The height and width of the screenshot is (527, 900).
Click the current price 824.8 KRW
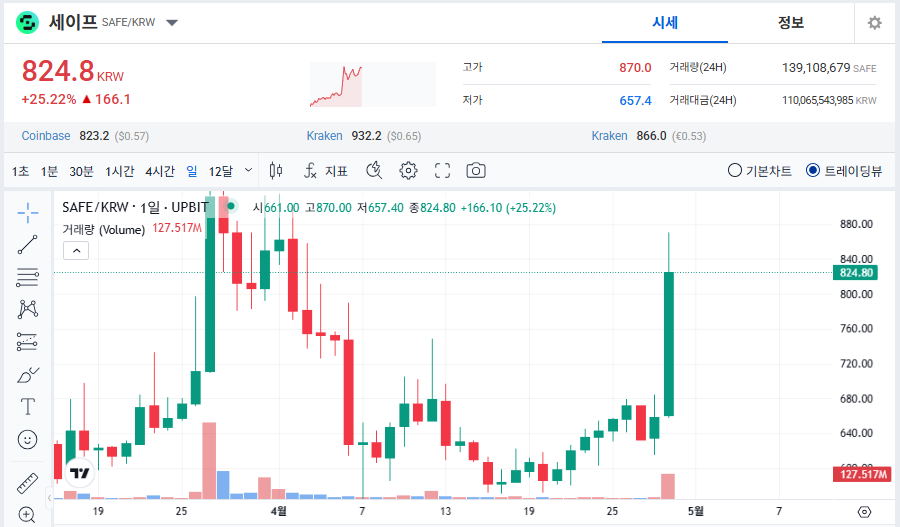(73, 72)
